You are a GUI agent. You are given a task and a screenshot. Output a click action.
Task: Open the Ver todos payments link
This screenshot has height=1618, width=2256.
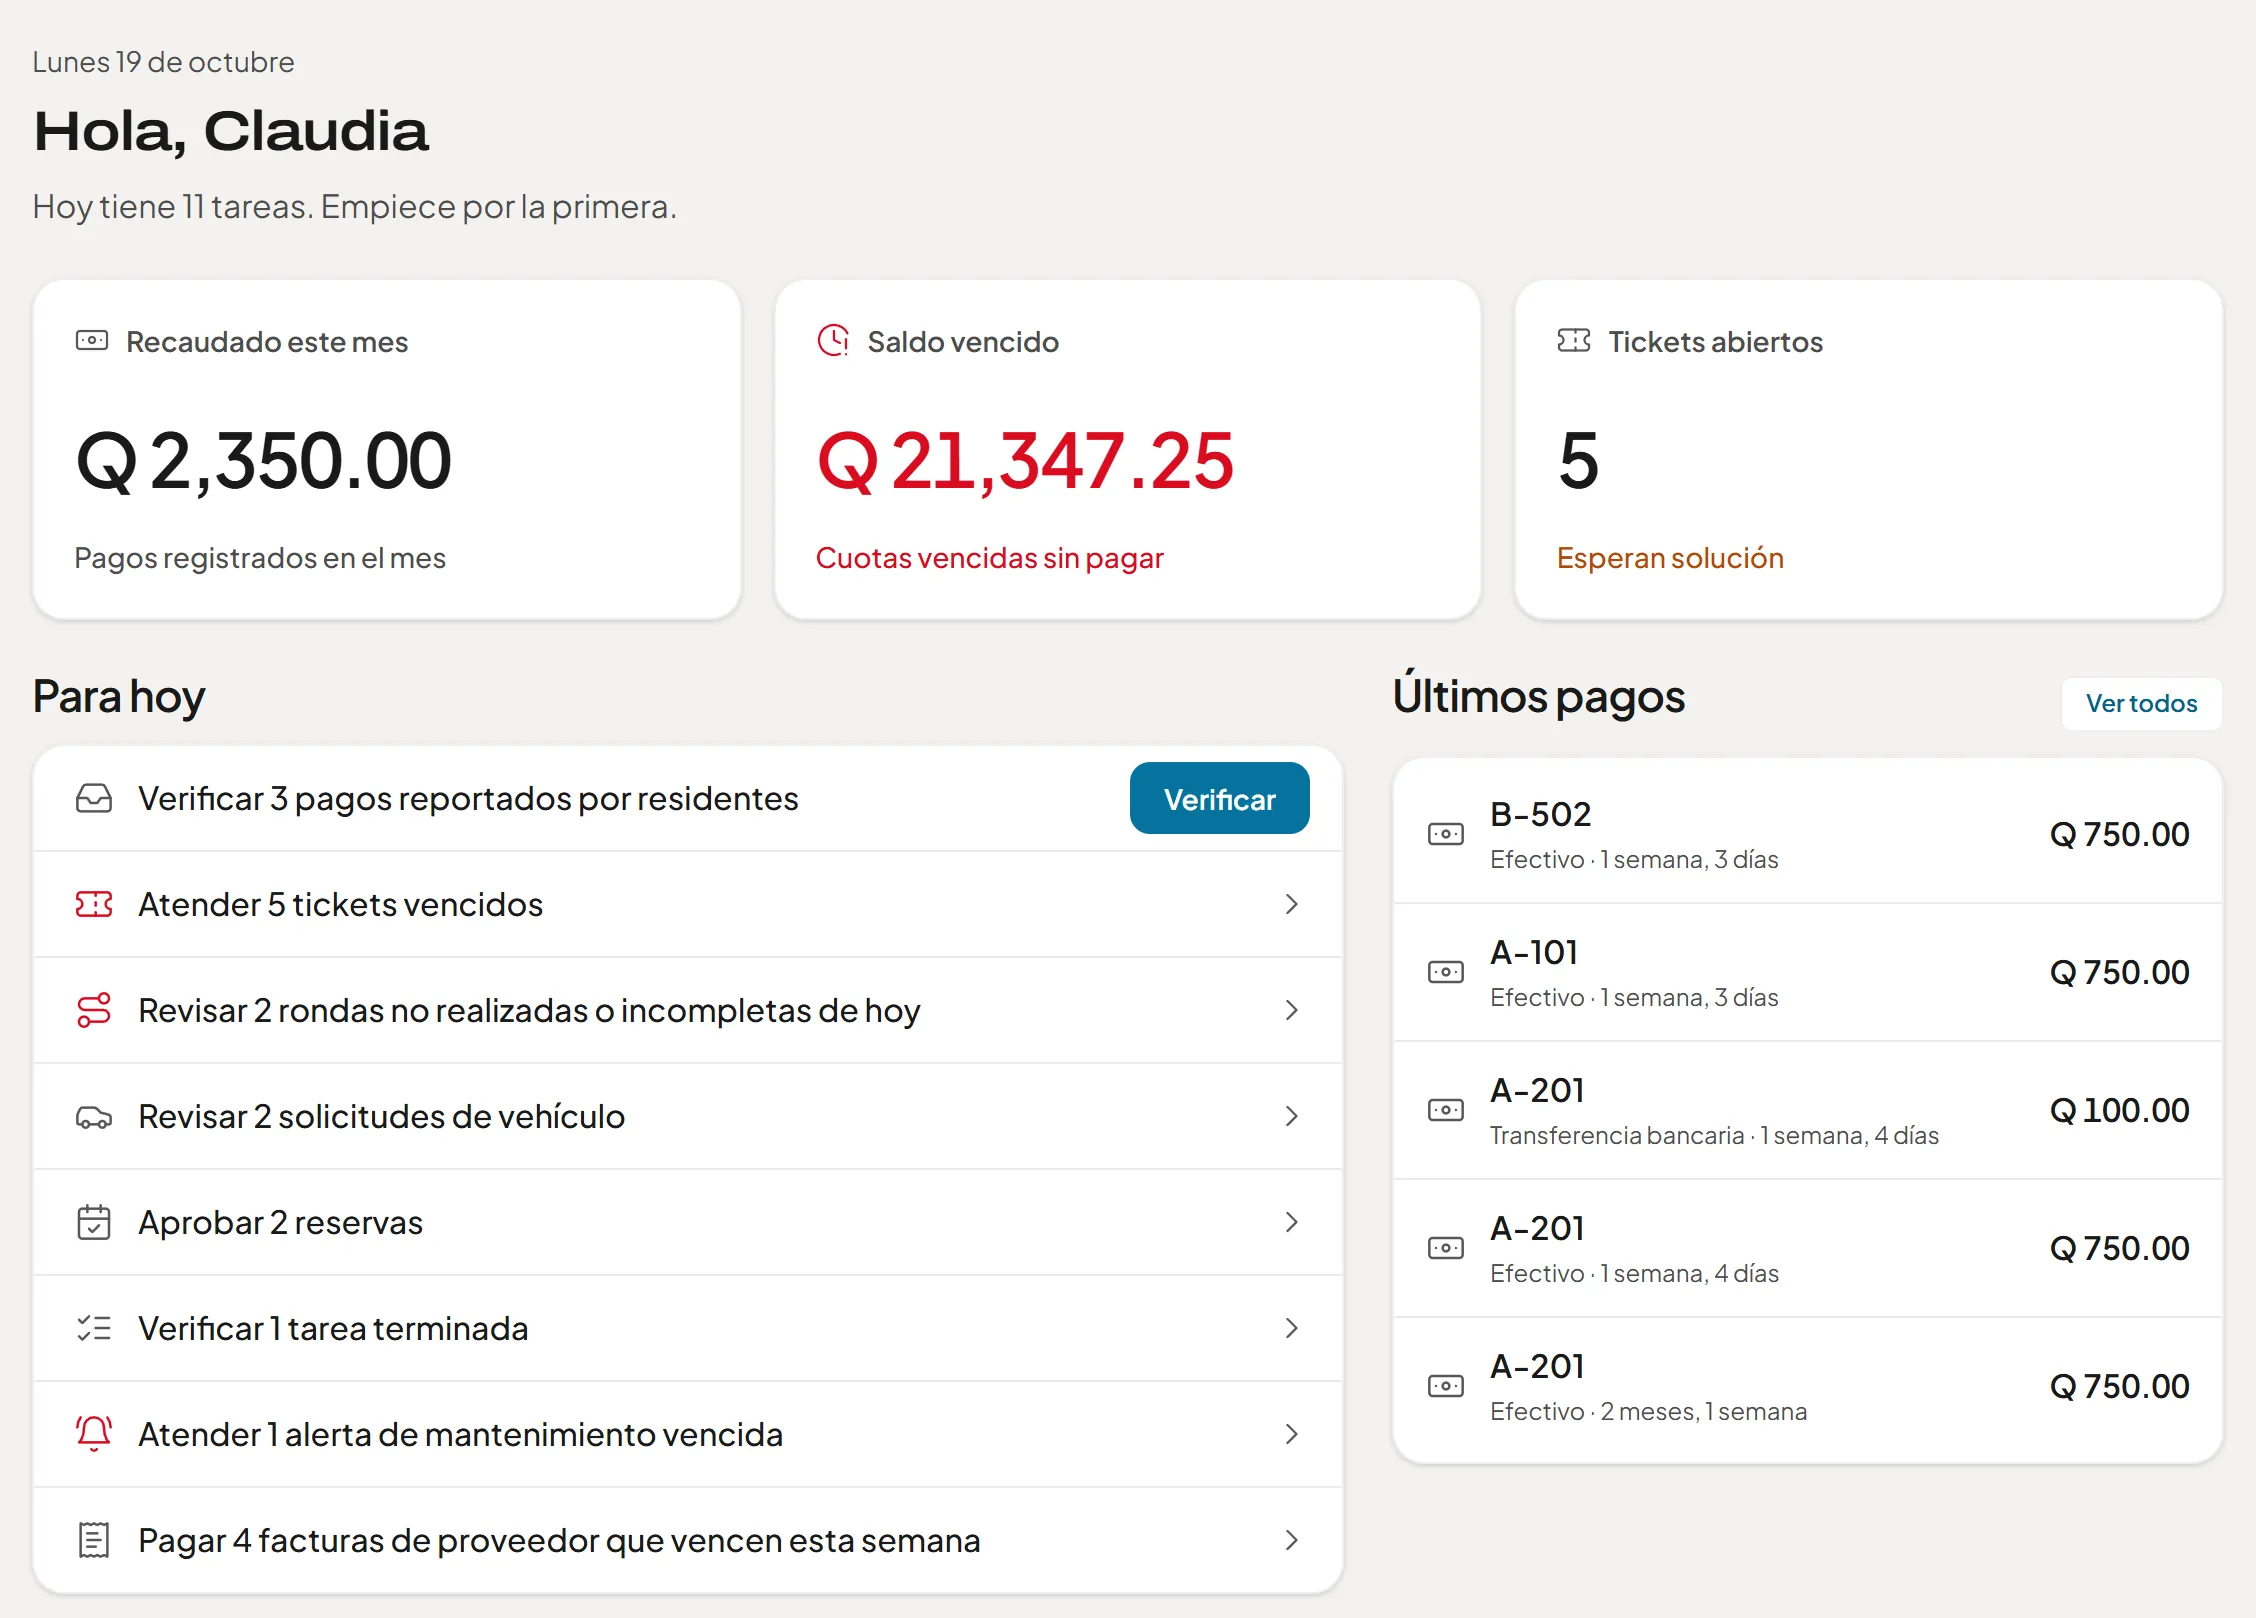point(2141,703)
